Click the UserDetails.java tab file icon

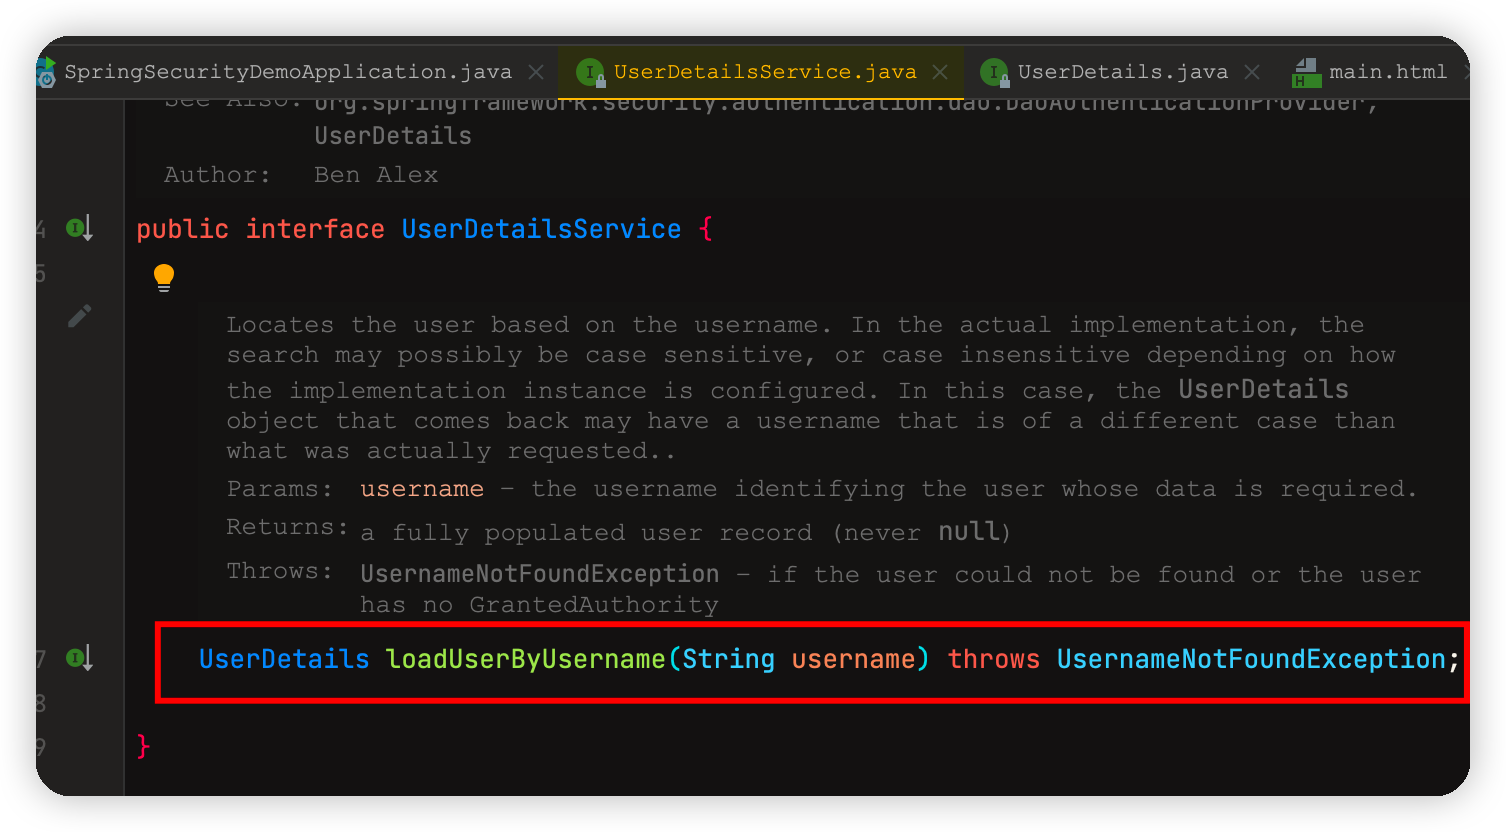click(x=994, y=72)
